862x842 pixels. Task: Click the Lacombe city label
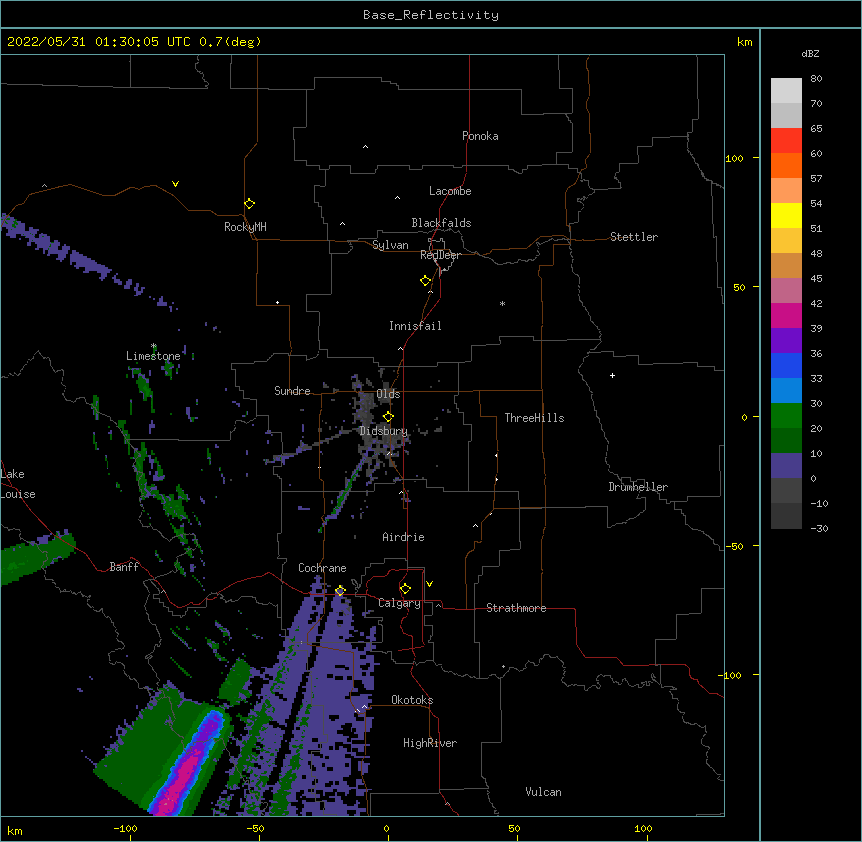[x=450, y=191]
